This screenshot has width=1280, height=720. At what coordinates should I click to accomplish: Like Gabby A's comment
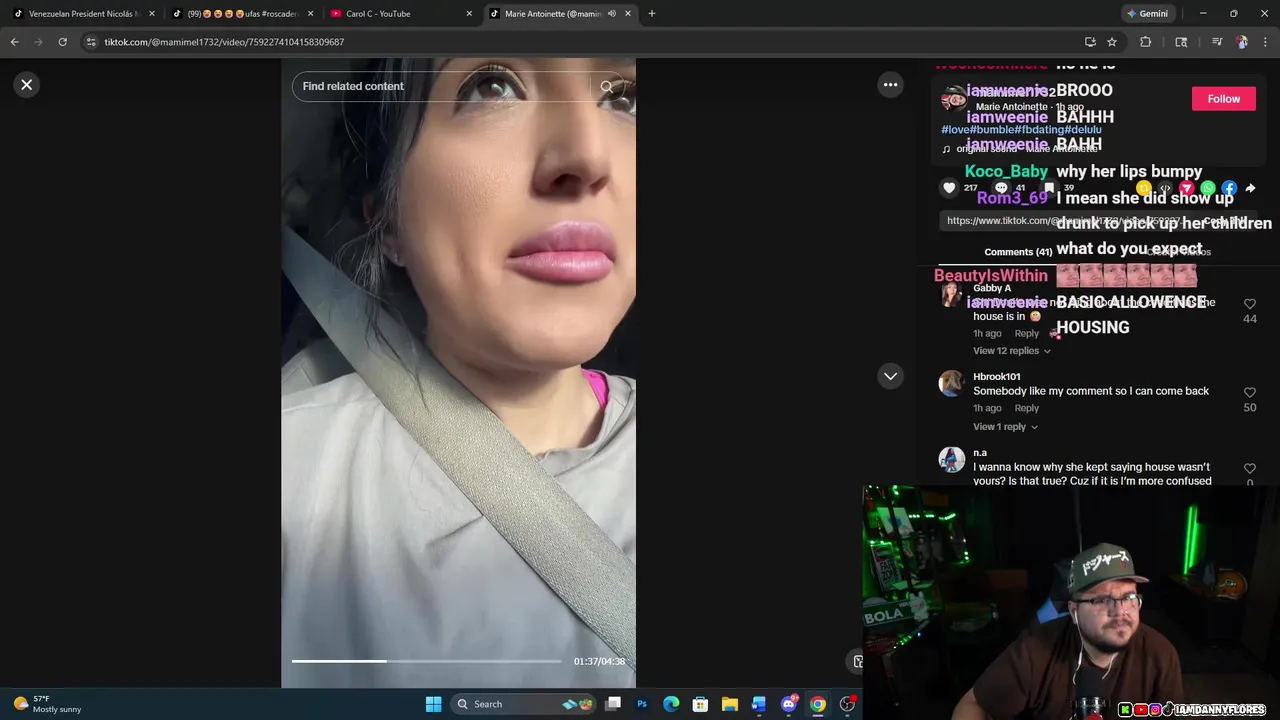coord(1250,304)
